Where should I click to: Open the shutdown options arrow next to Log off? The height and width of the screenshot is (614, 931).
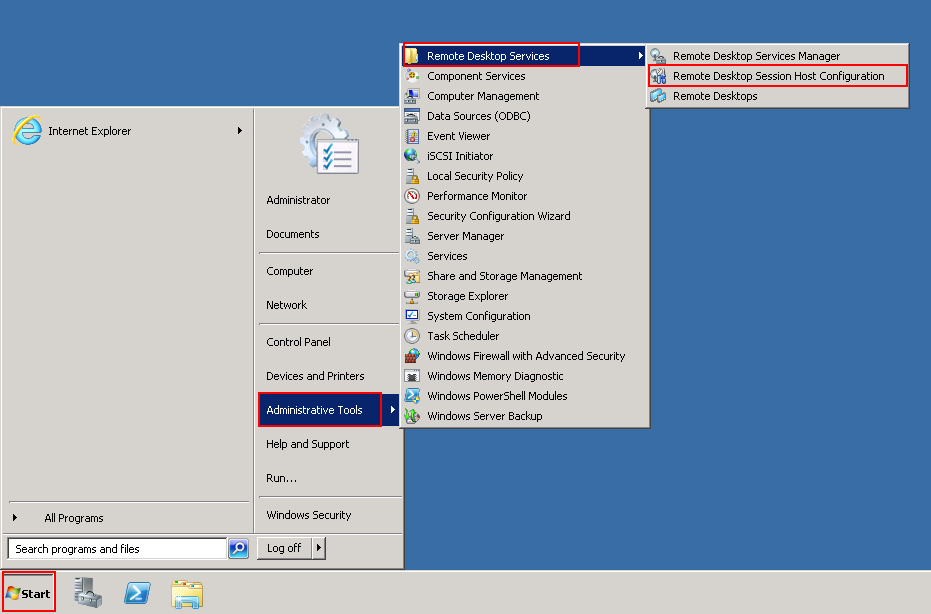pos(319,548)
